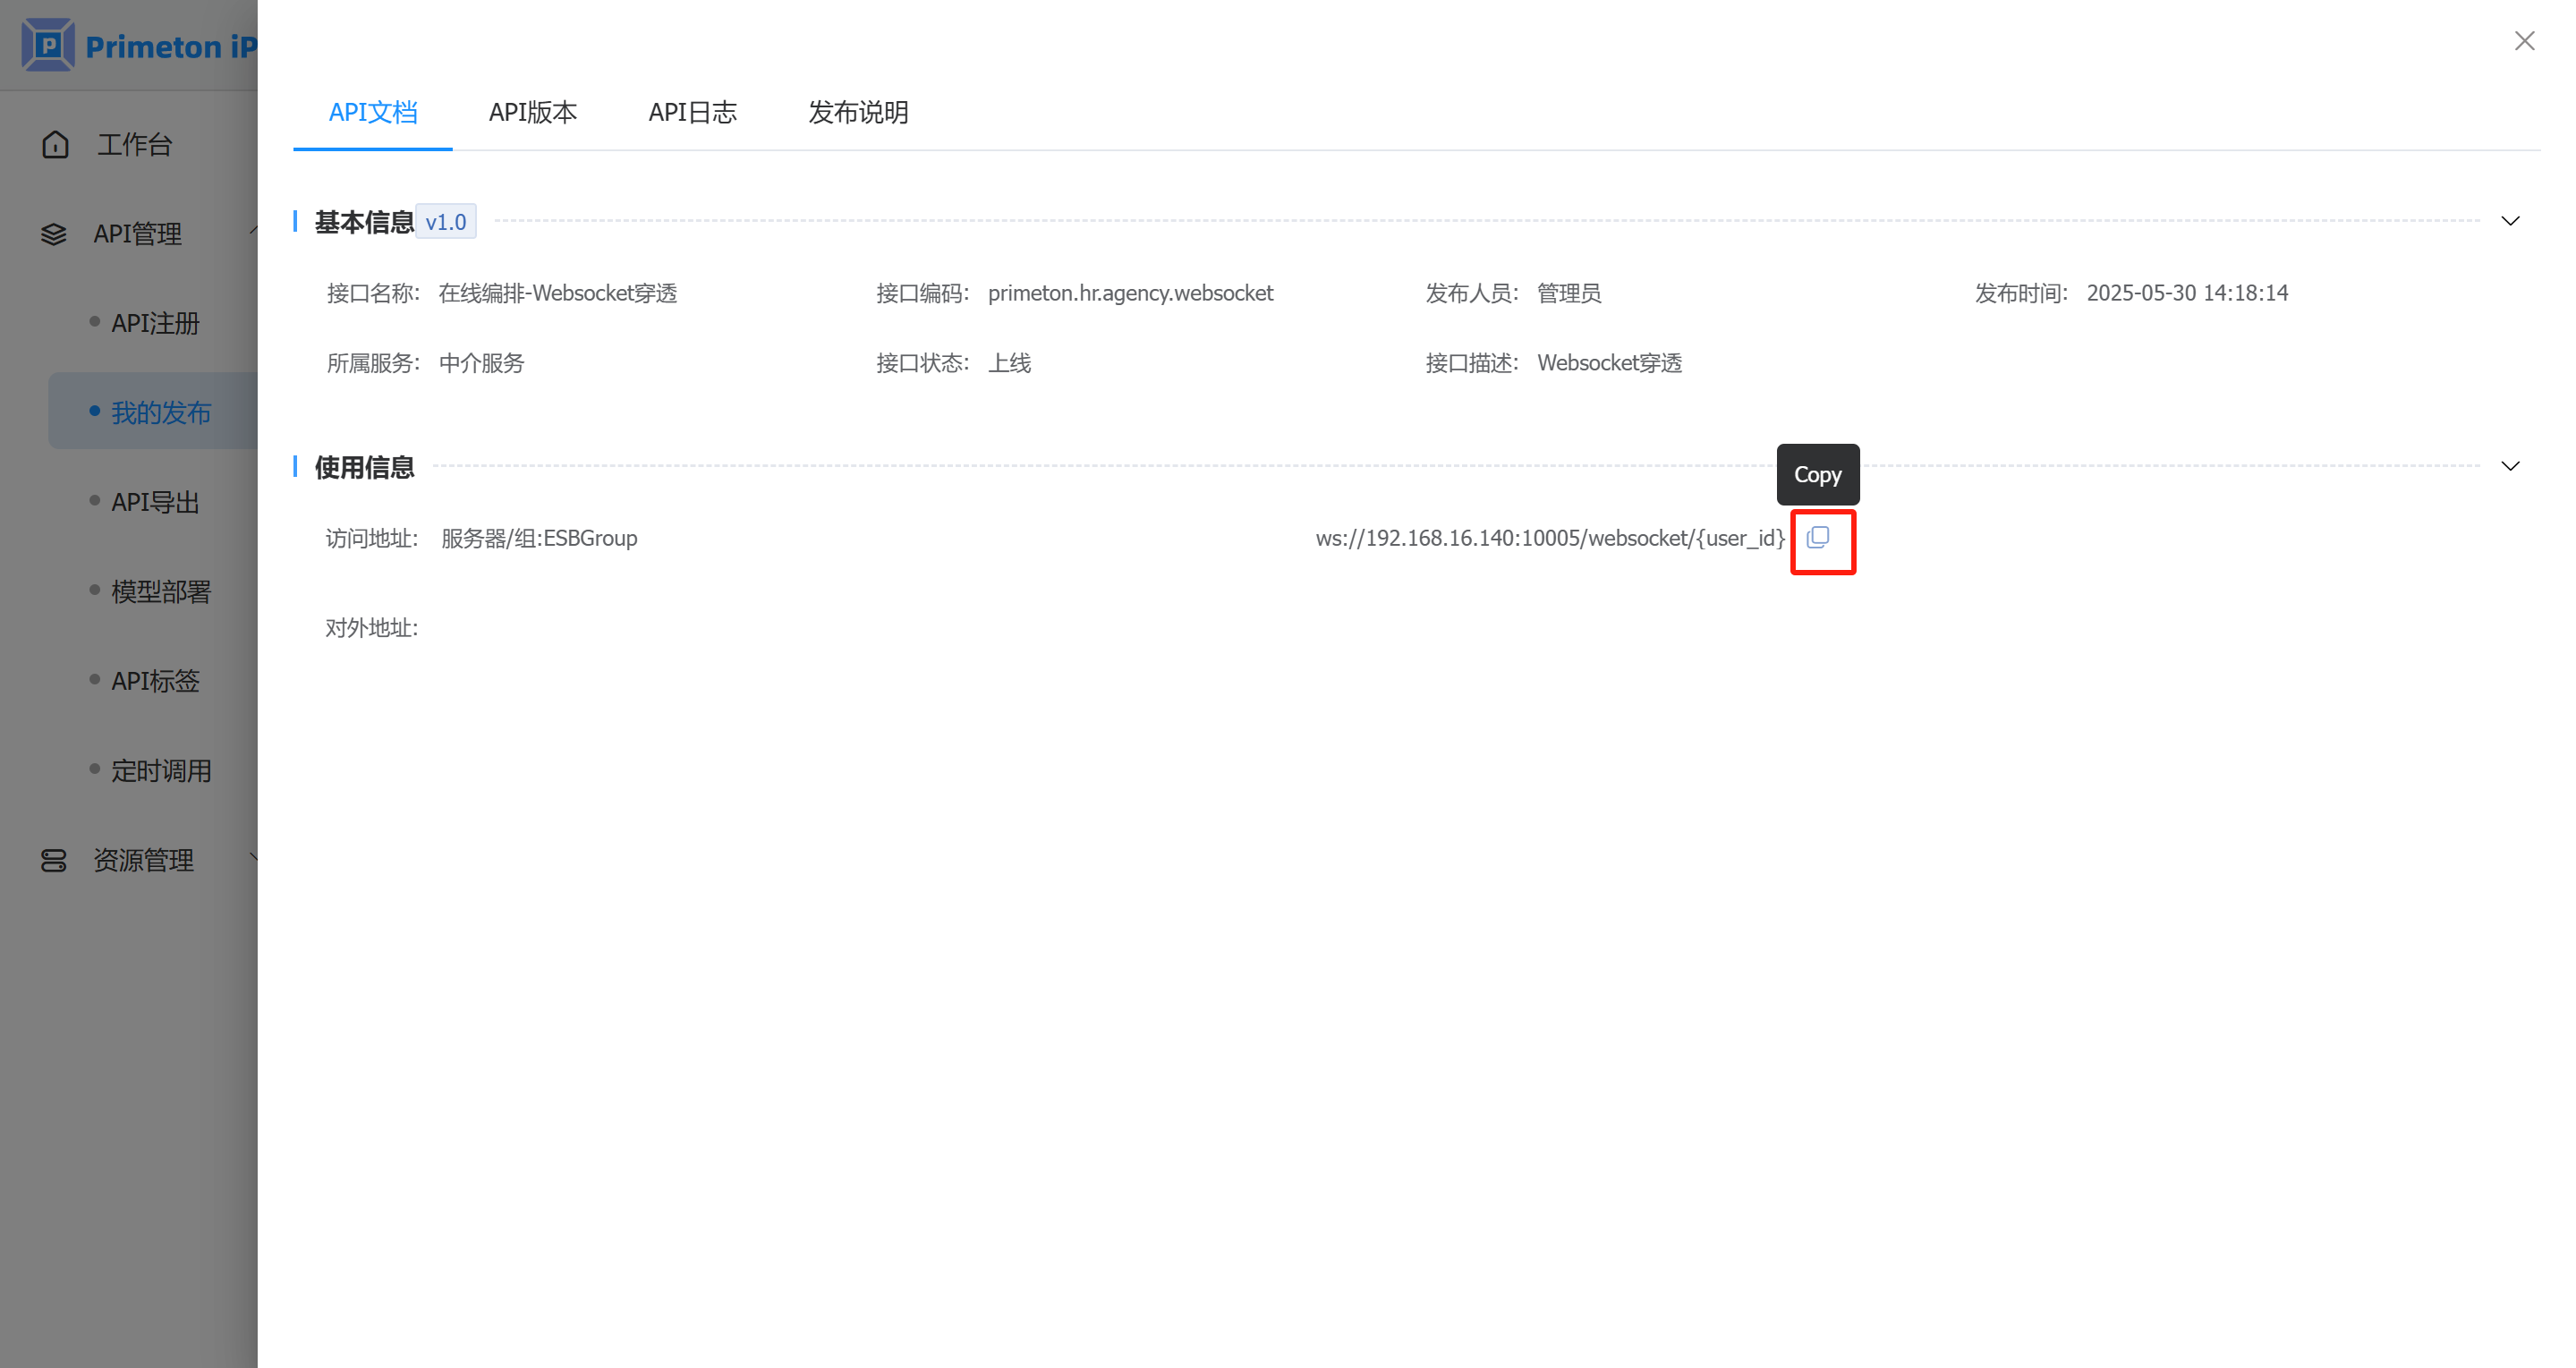Screen dimensions: 2576x1368
Task: Collapse the 基本信息 section
Action: 2509,221
